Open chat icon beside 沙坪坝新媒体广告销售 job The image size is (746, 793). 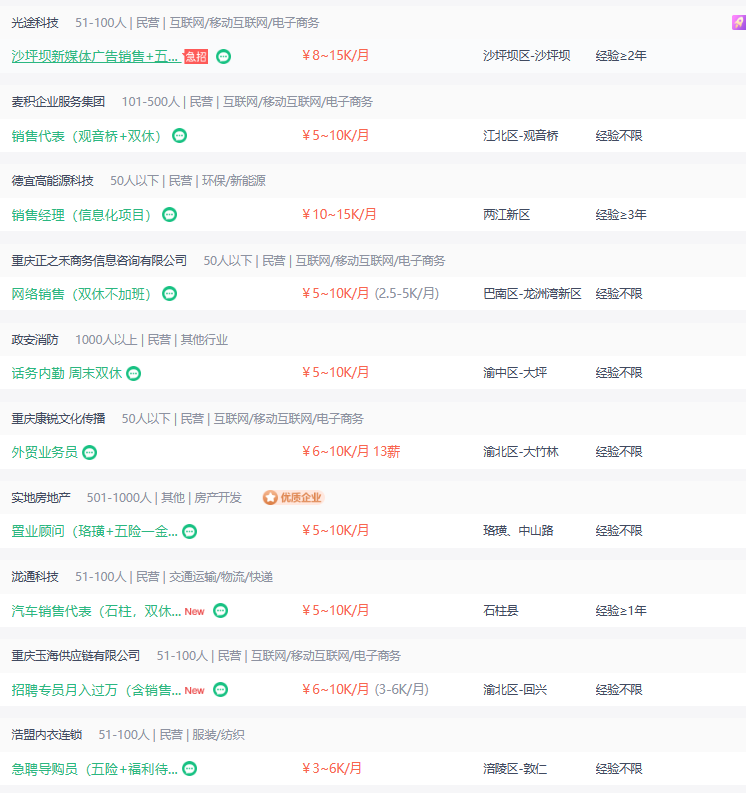[x=223, y=57]
